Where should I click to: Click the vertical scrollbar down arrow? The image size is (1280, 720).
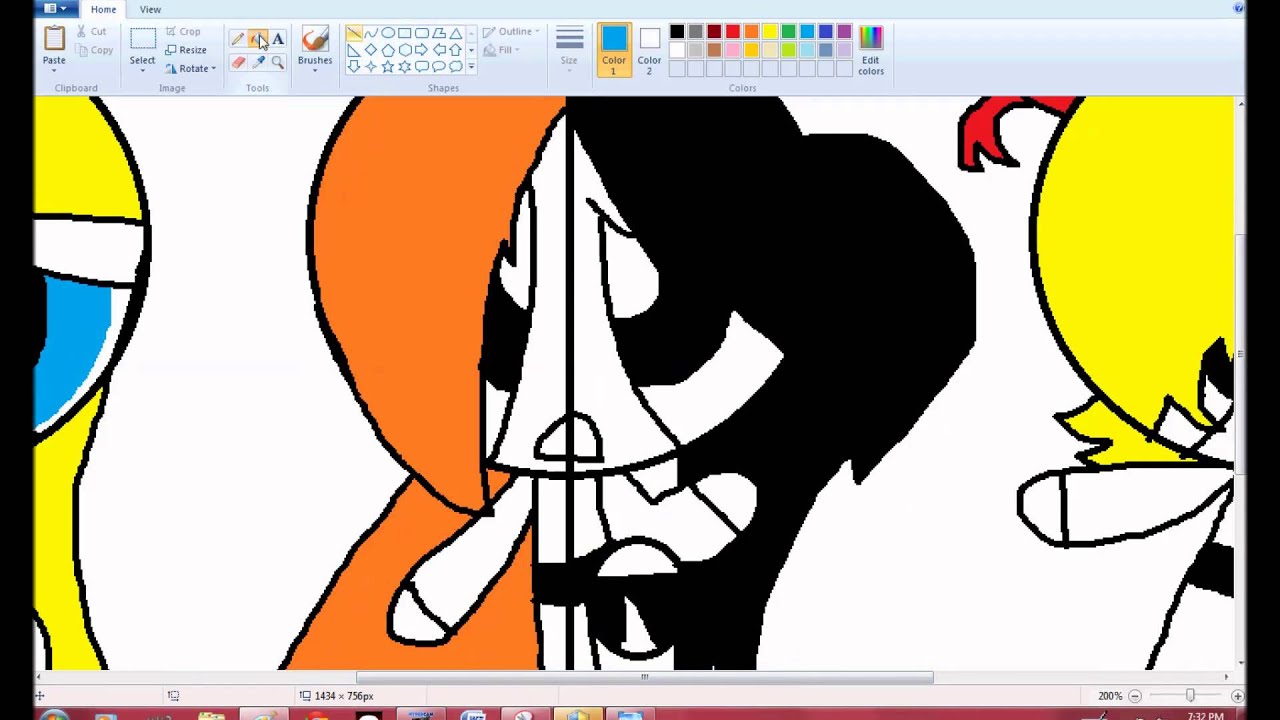click(1240, 662)
